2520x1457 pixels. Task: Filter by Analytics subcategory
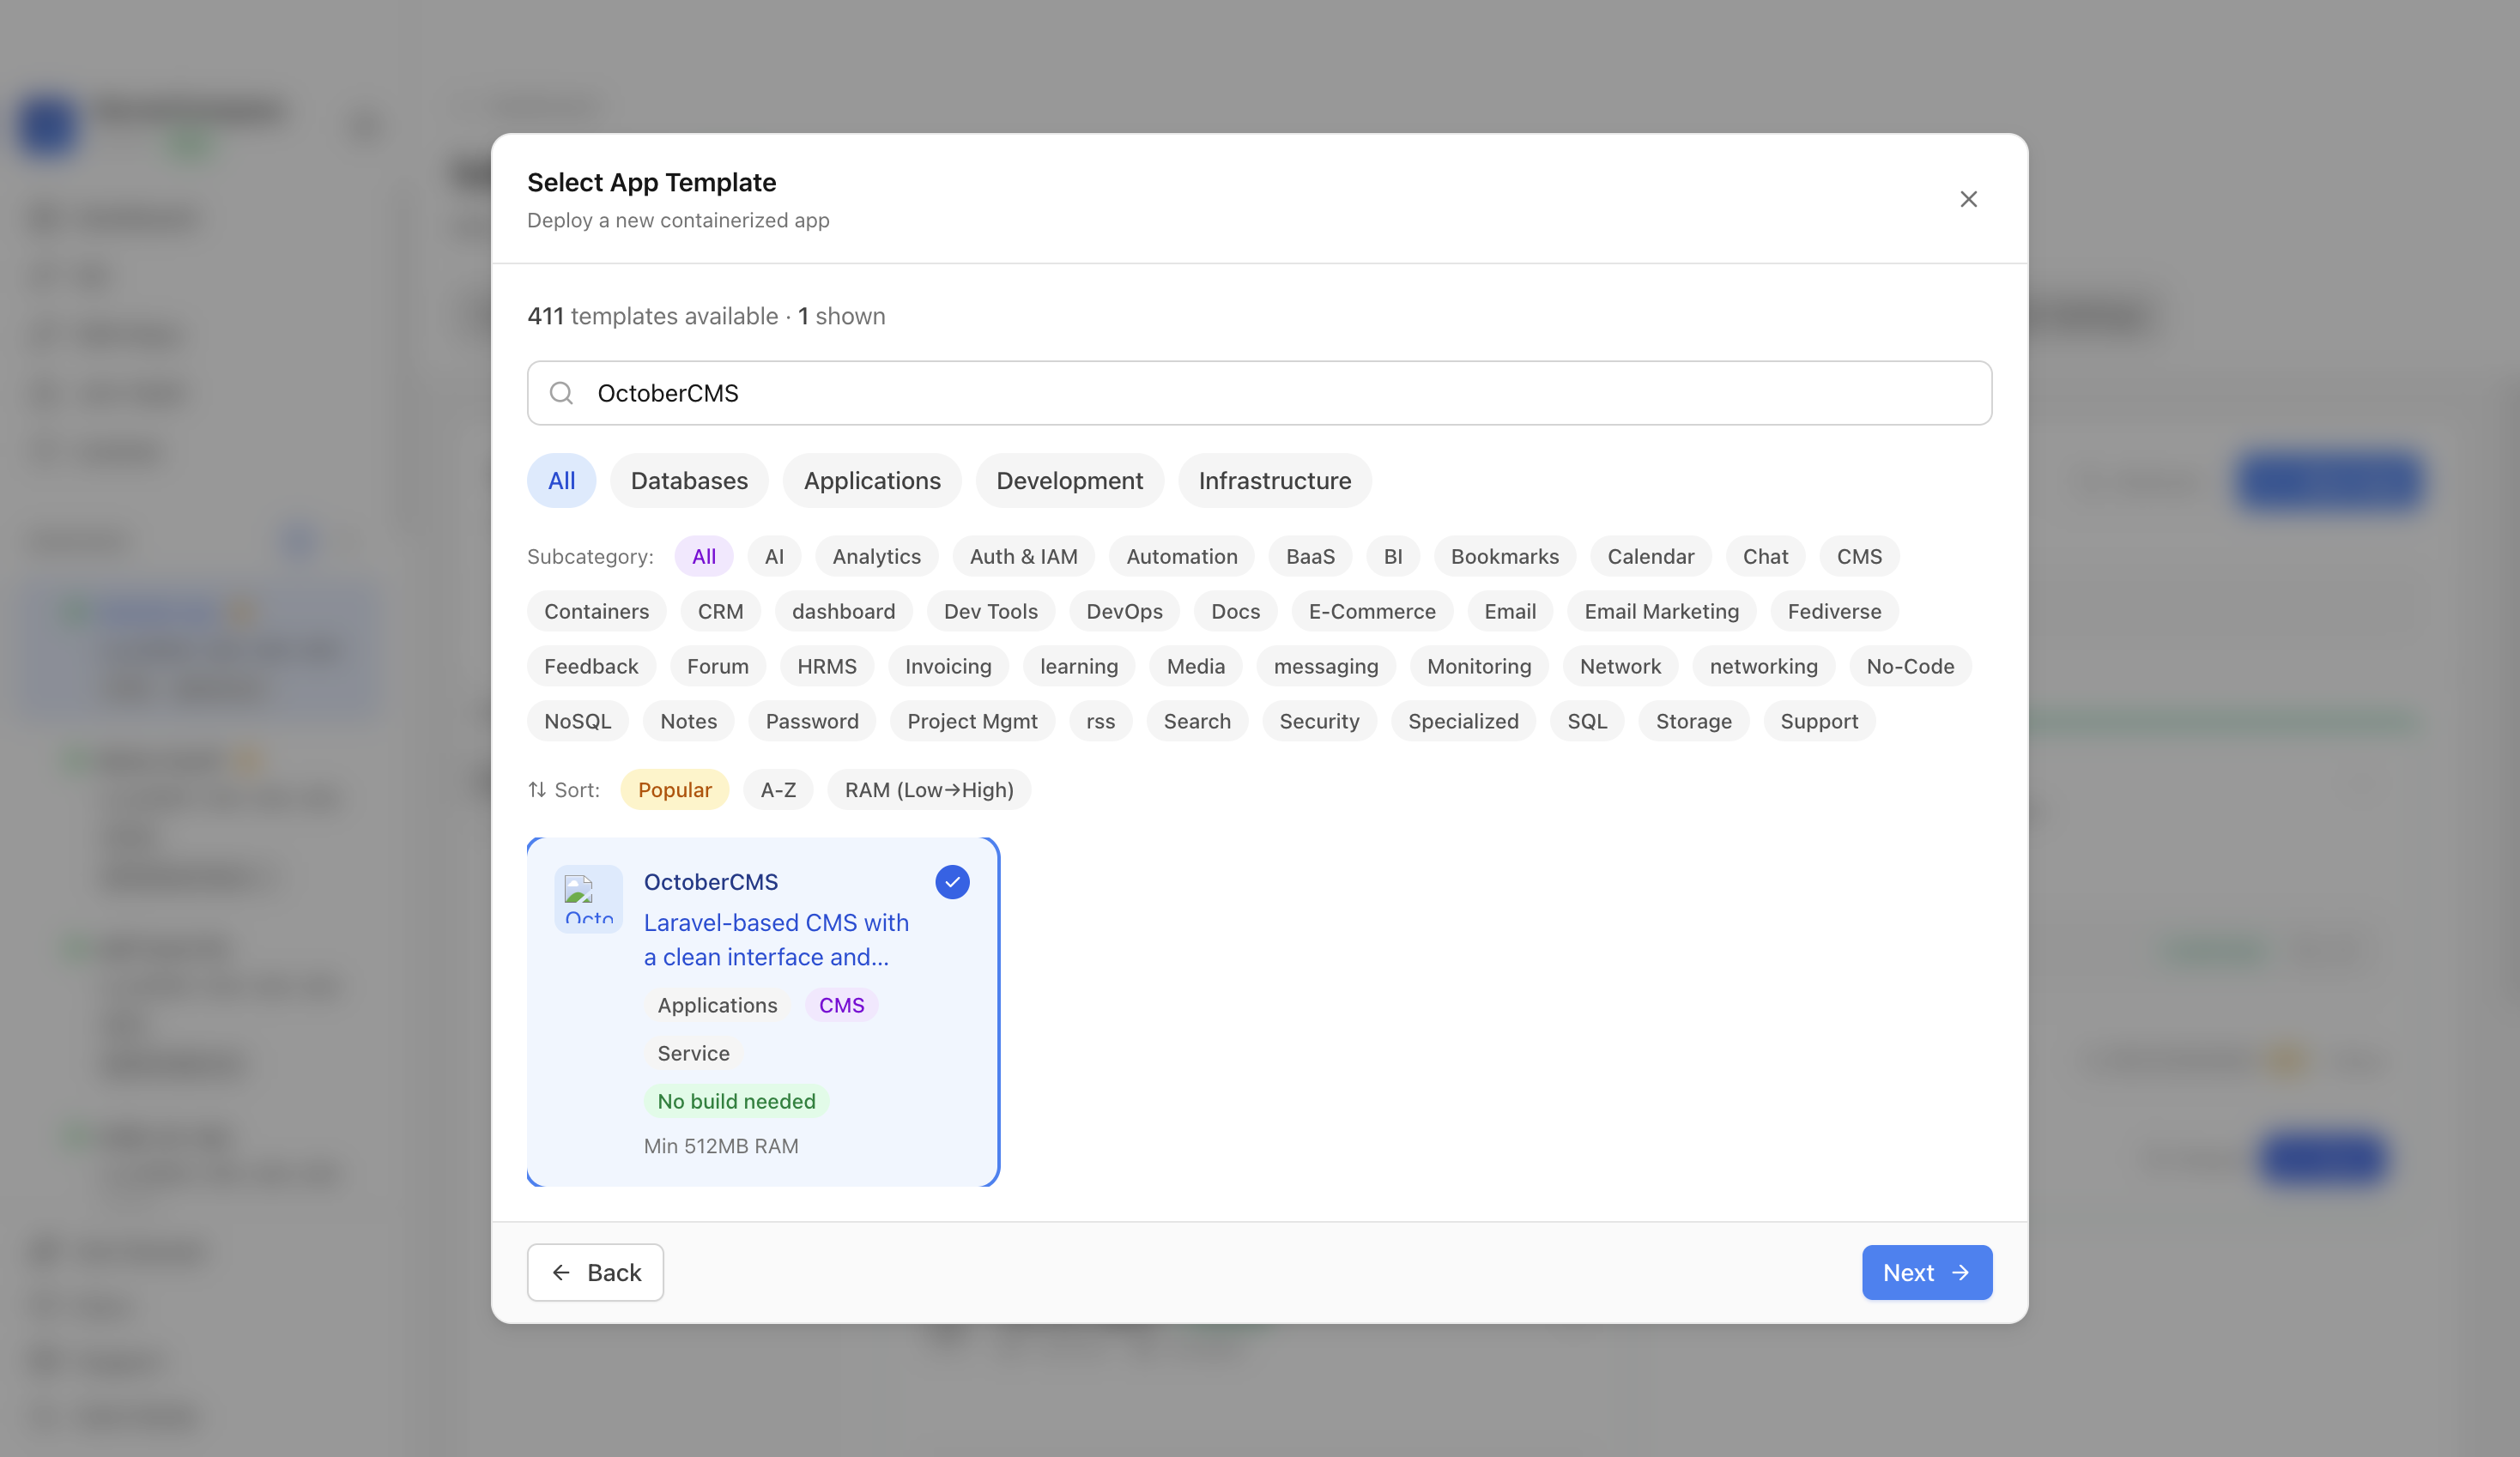coord(876,556)
